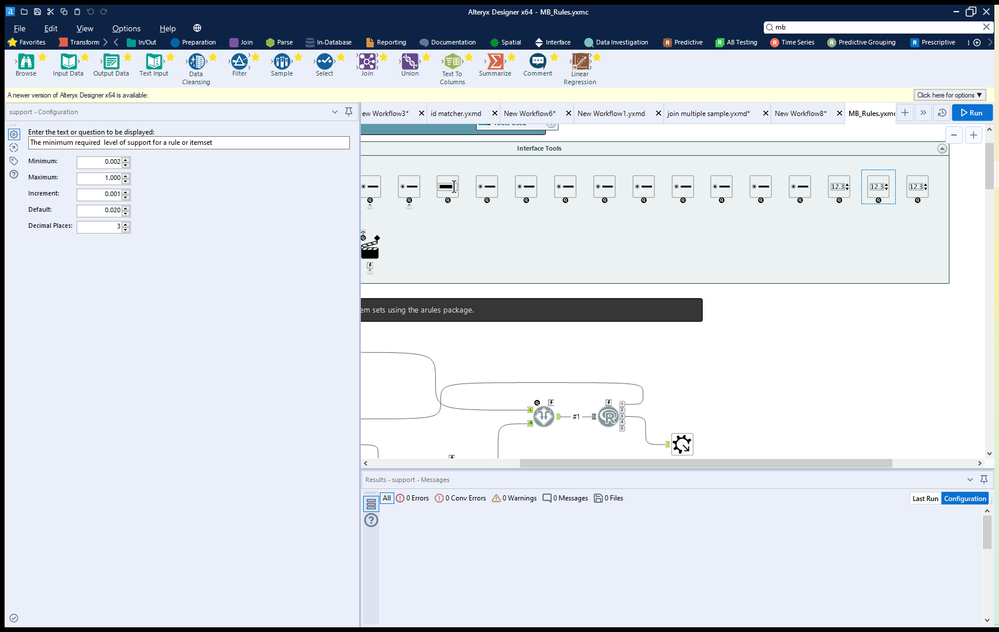
Task: Toggle the favorite star for Output Data
Action: pyautogui.click(x=127, y=57)
